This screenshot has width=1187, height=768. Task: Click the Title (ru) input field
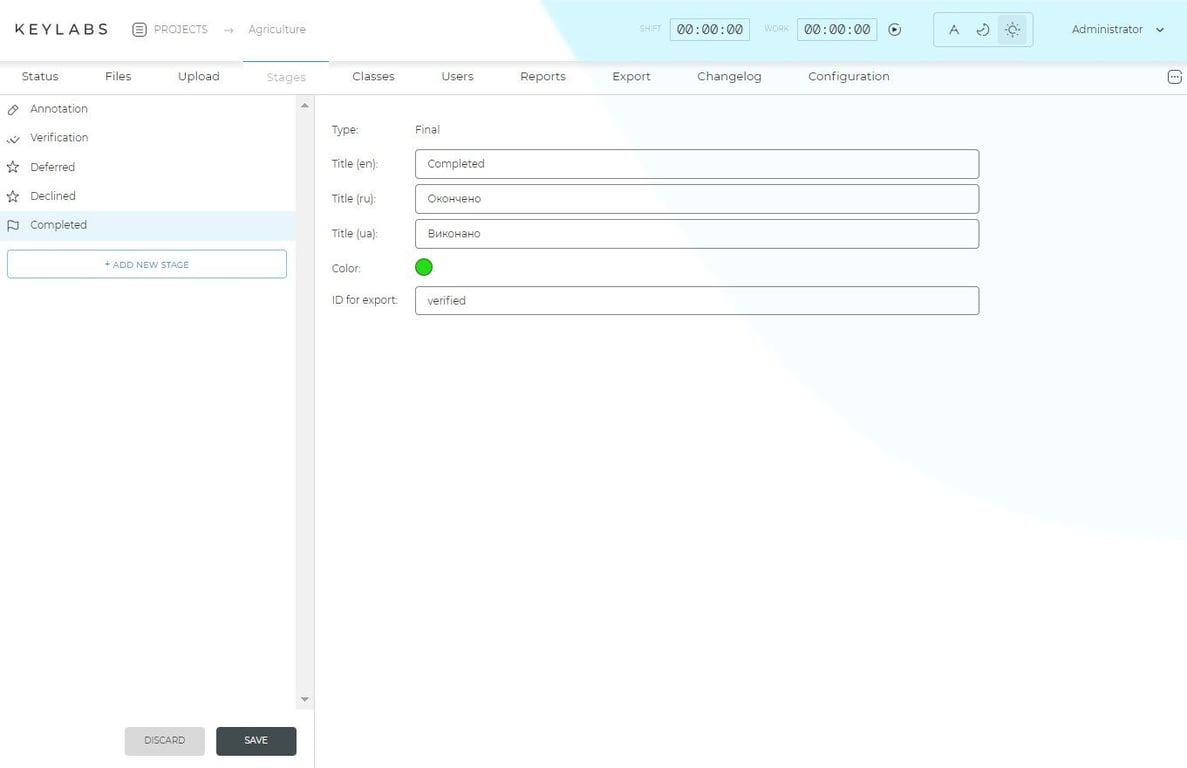pos(696,199)
